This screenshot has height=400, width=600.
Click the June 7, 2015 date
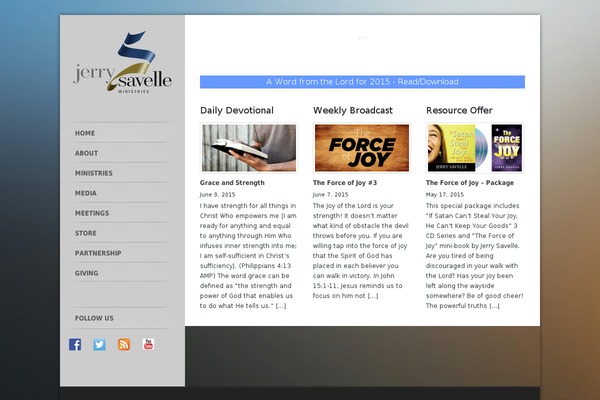pyautogui.click(x=331, y=194)
